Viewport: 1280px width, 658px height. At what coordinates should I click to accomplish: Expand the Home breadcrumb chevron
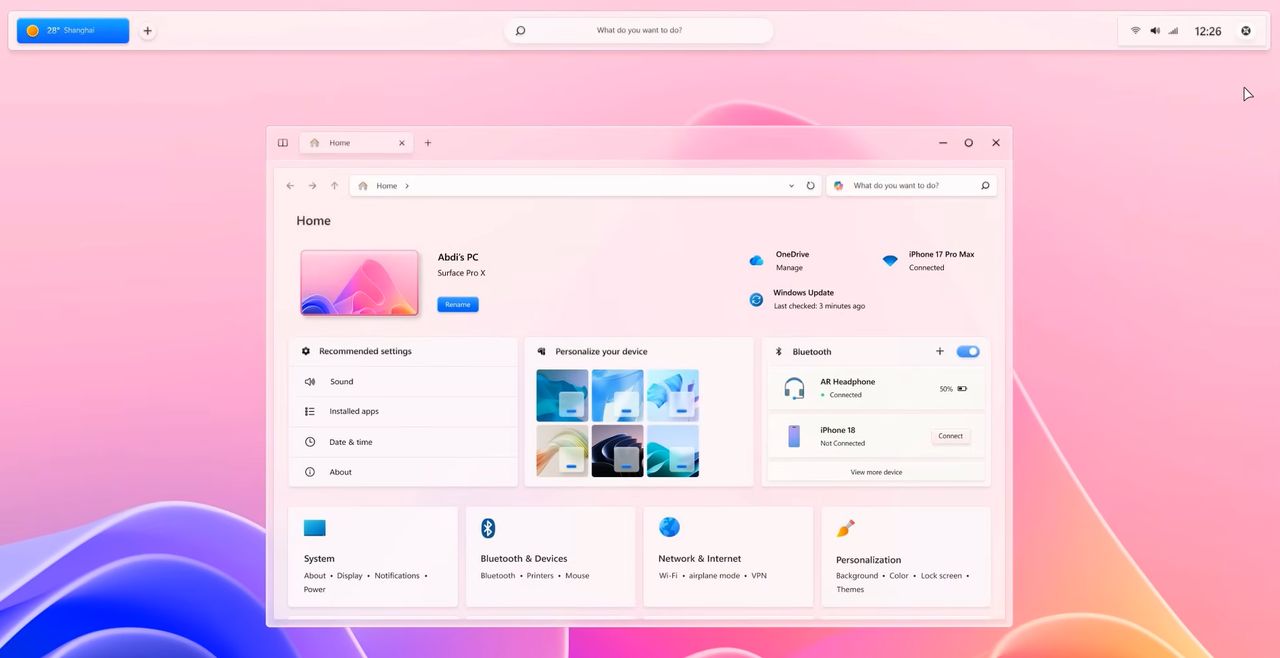point(408,185)
